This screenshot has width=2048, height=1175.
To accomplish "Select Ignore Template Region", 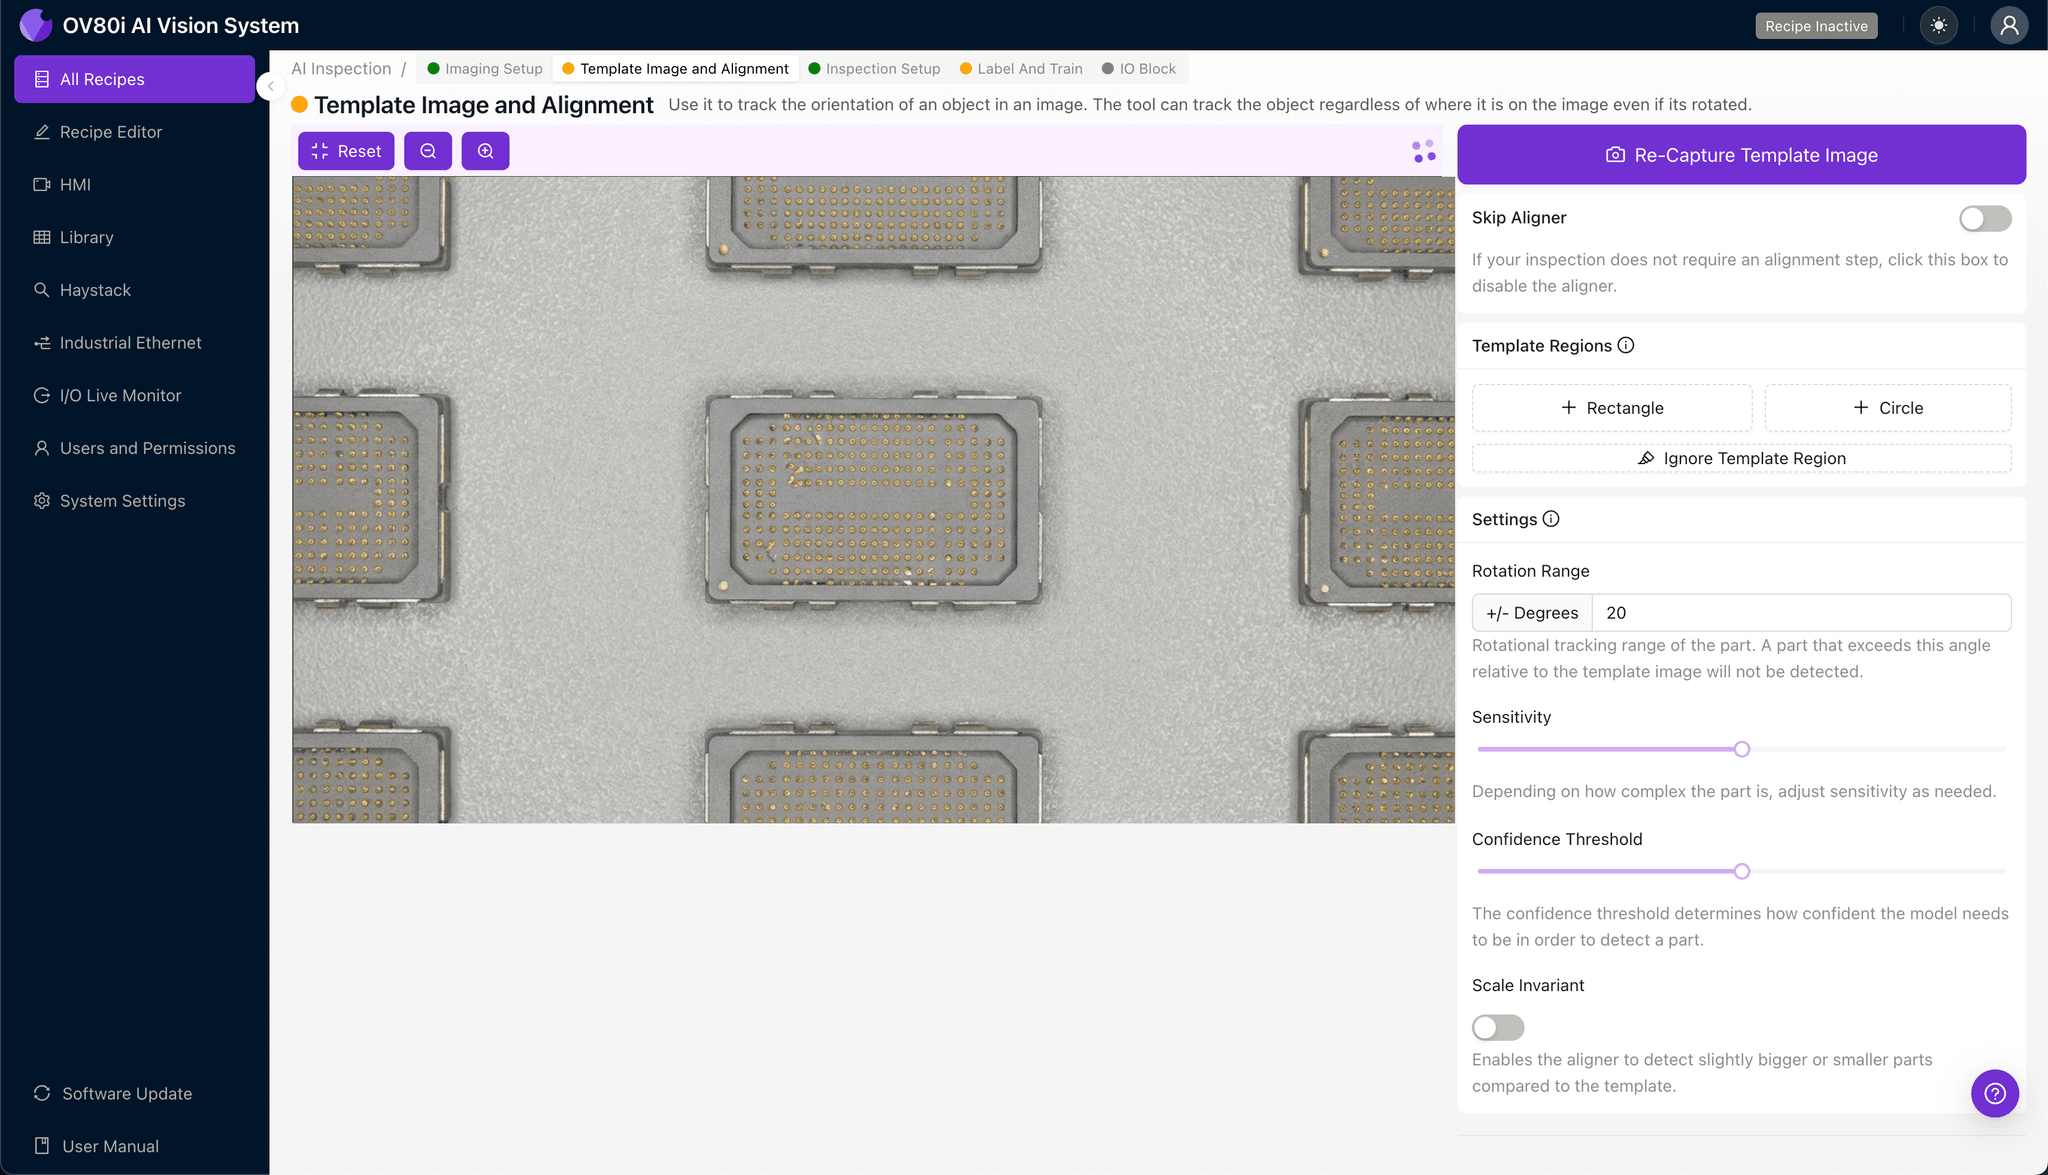I will click(x=1740, y=458).
